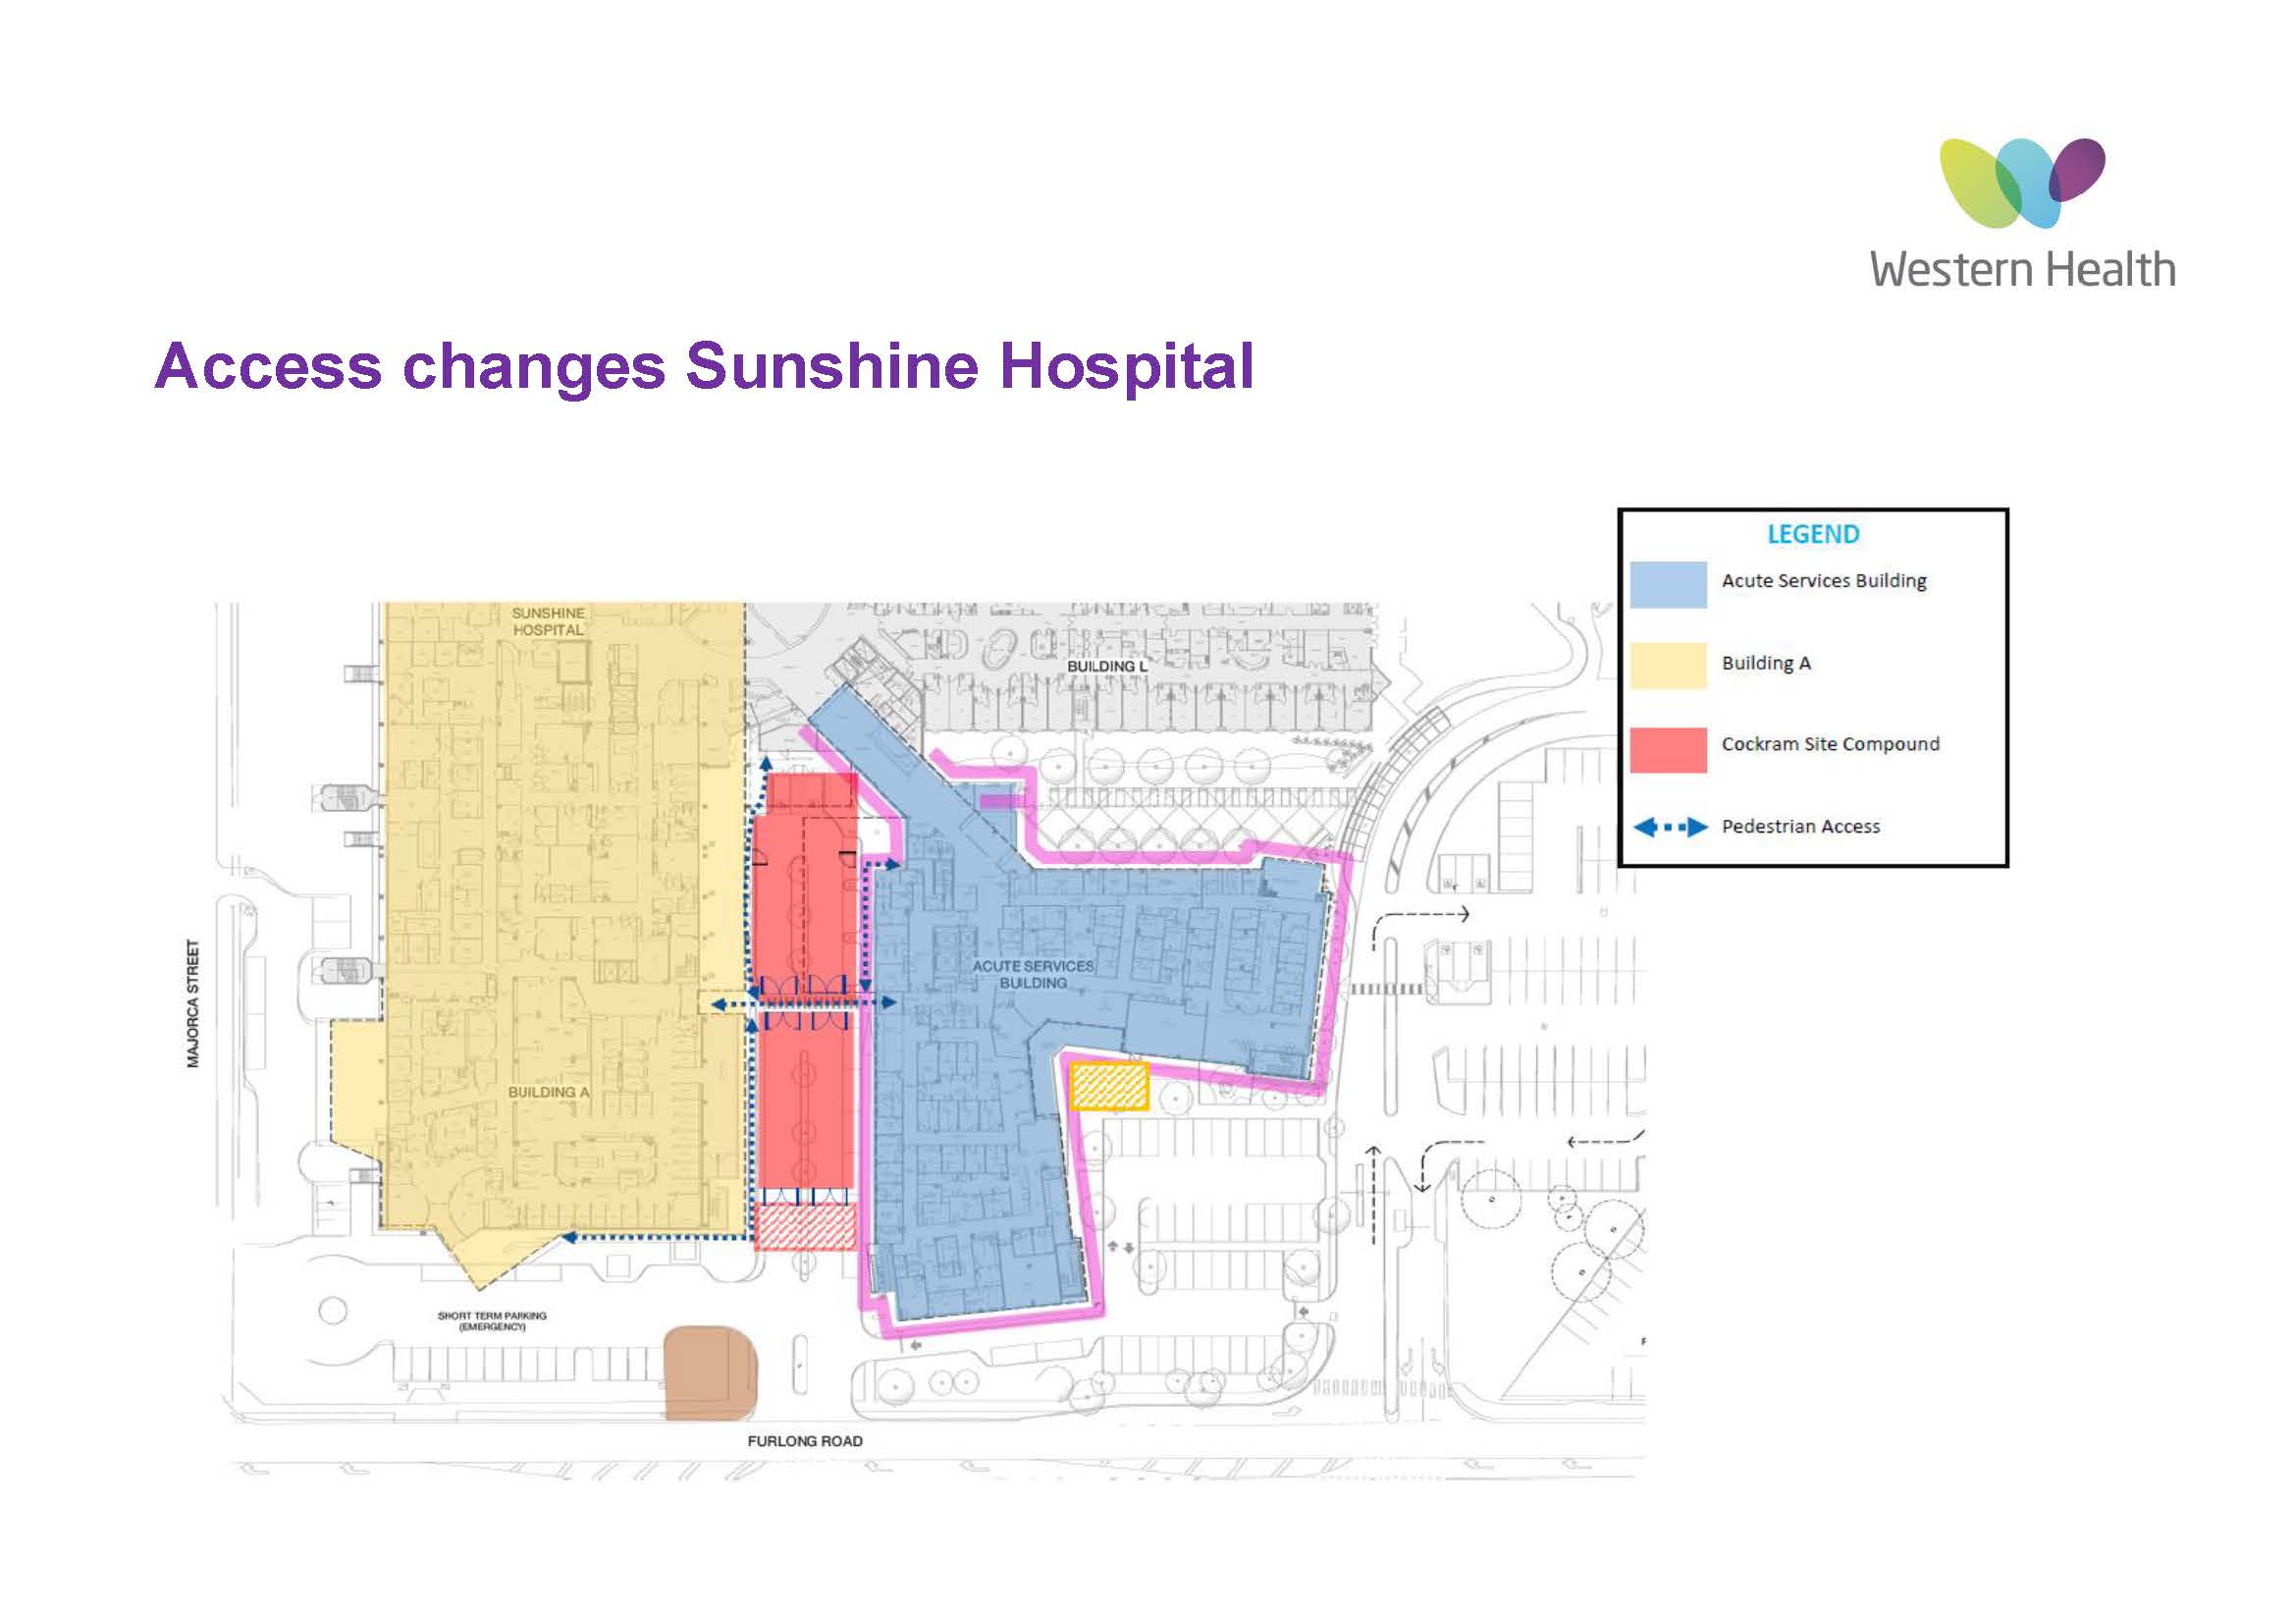Screen dimensions: 2296x1615
Task: Click the yellow Building A legend swatch
Action: 1668,666
